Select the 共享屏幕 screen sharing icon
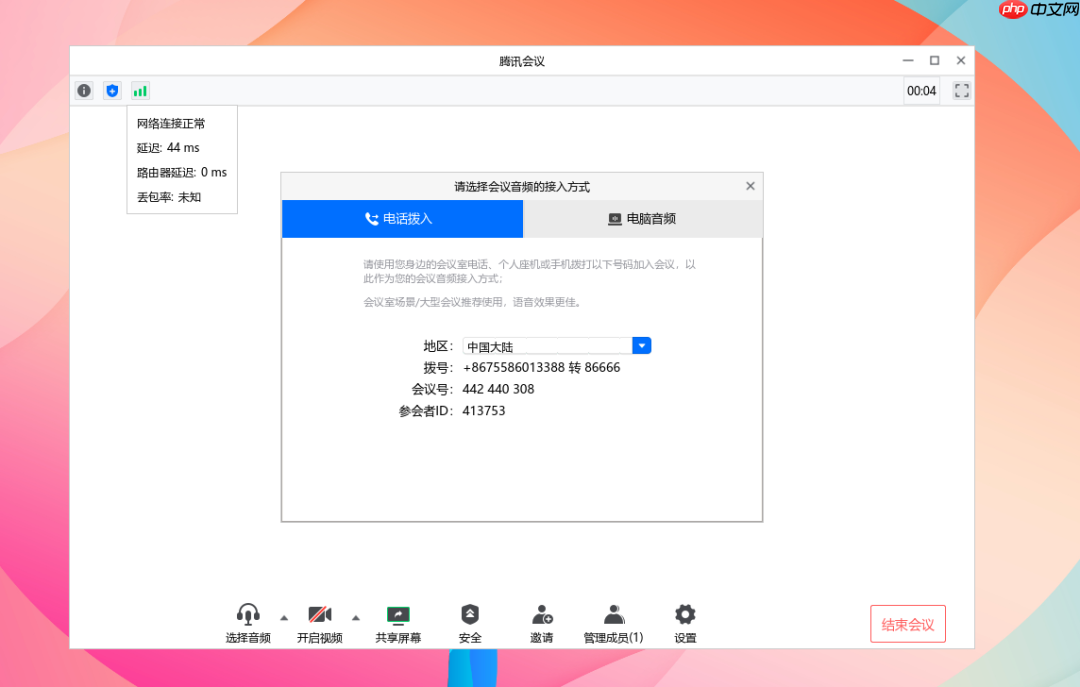 click(399, 614)
